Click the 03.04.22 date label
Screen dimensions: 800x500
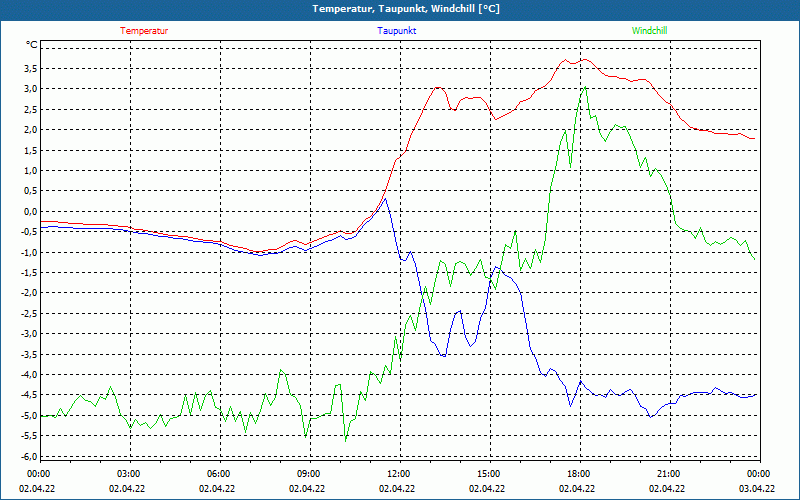click(x=757, y=489)
